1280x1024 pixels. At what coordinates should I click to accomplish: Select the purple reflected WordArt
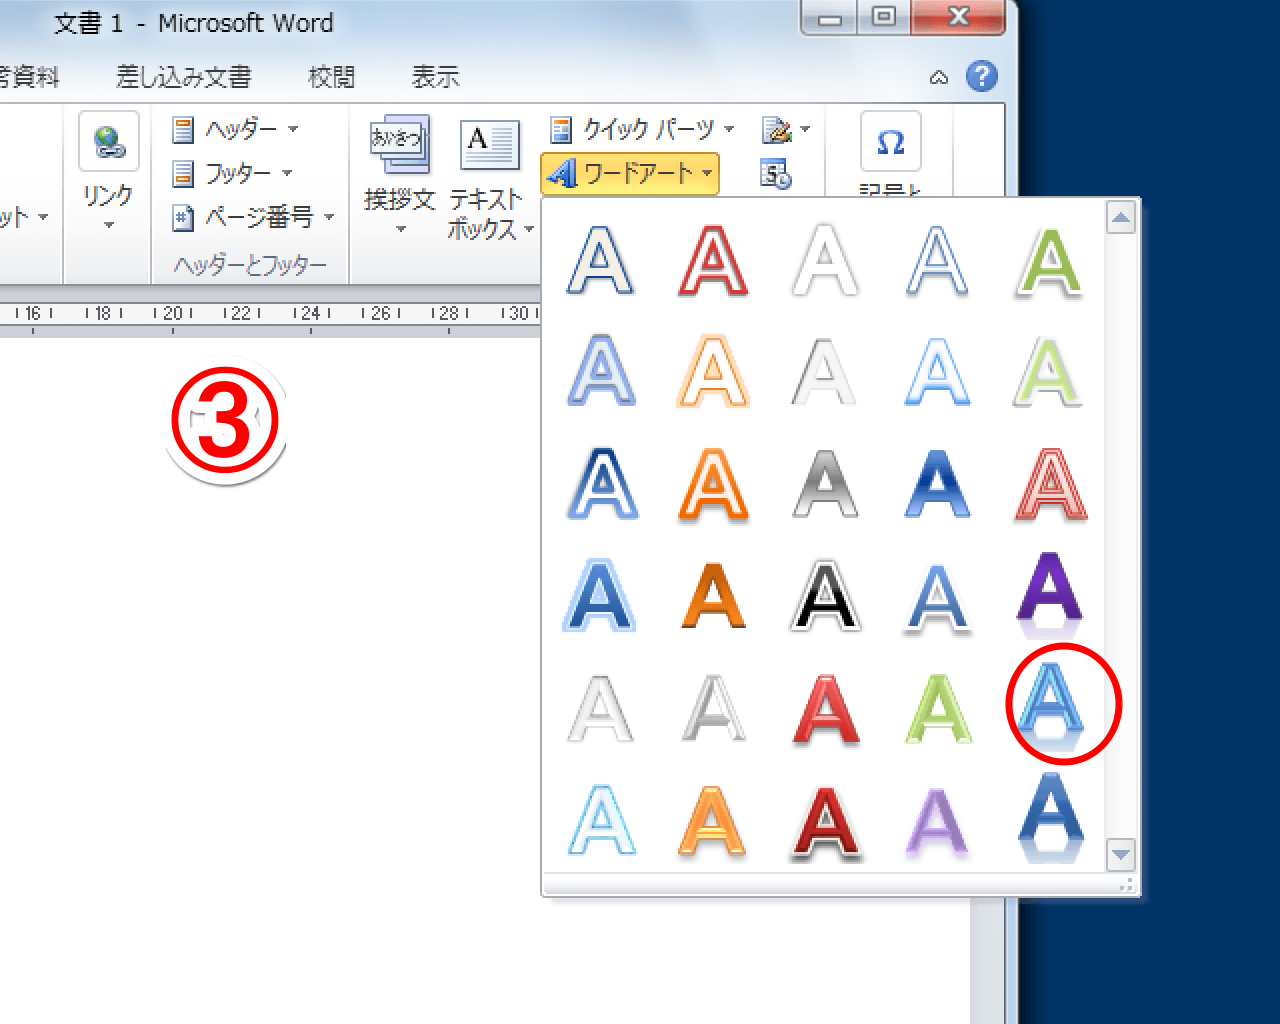pyautogui.click(x=1049, y=597)
